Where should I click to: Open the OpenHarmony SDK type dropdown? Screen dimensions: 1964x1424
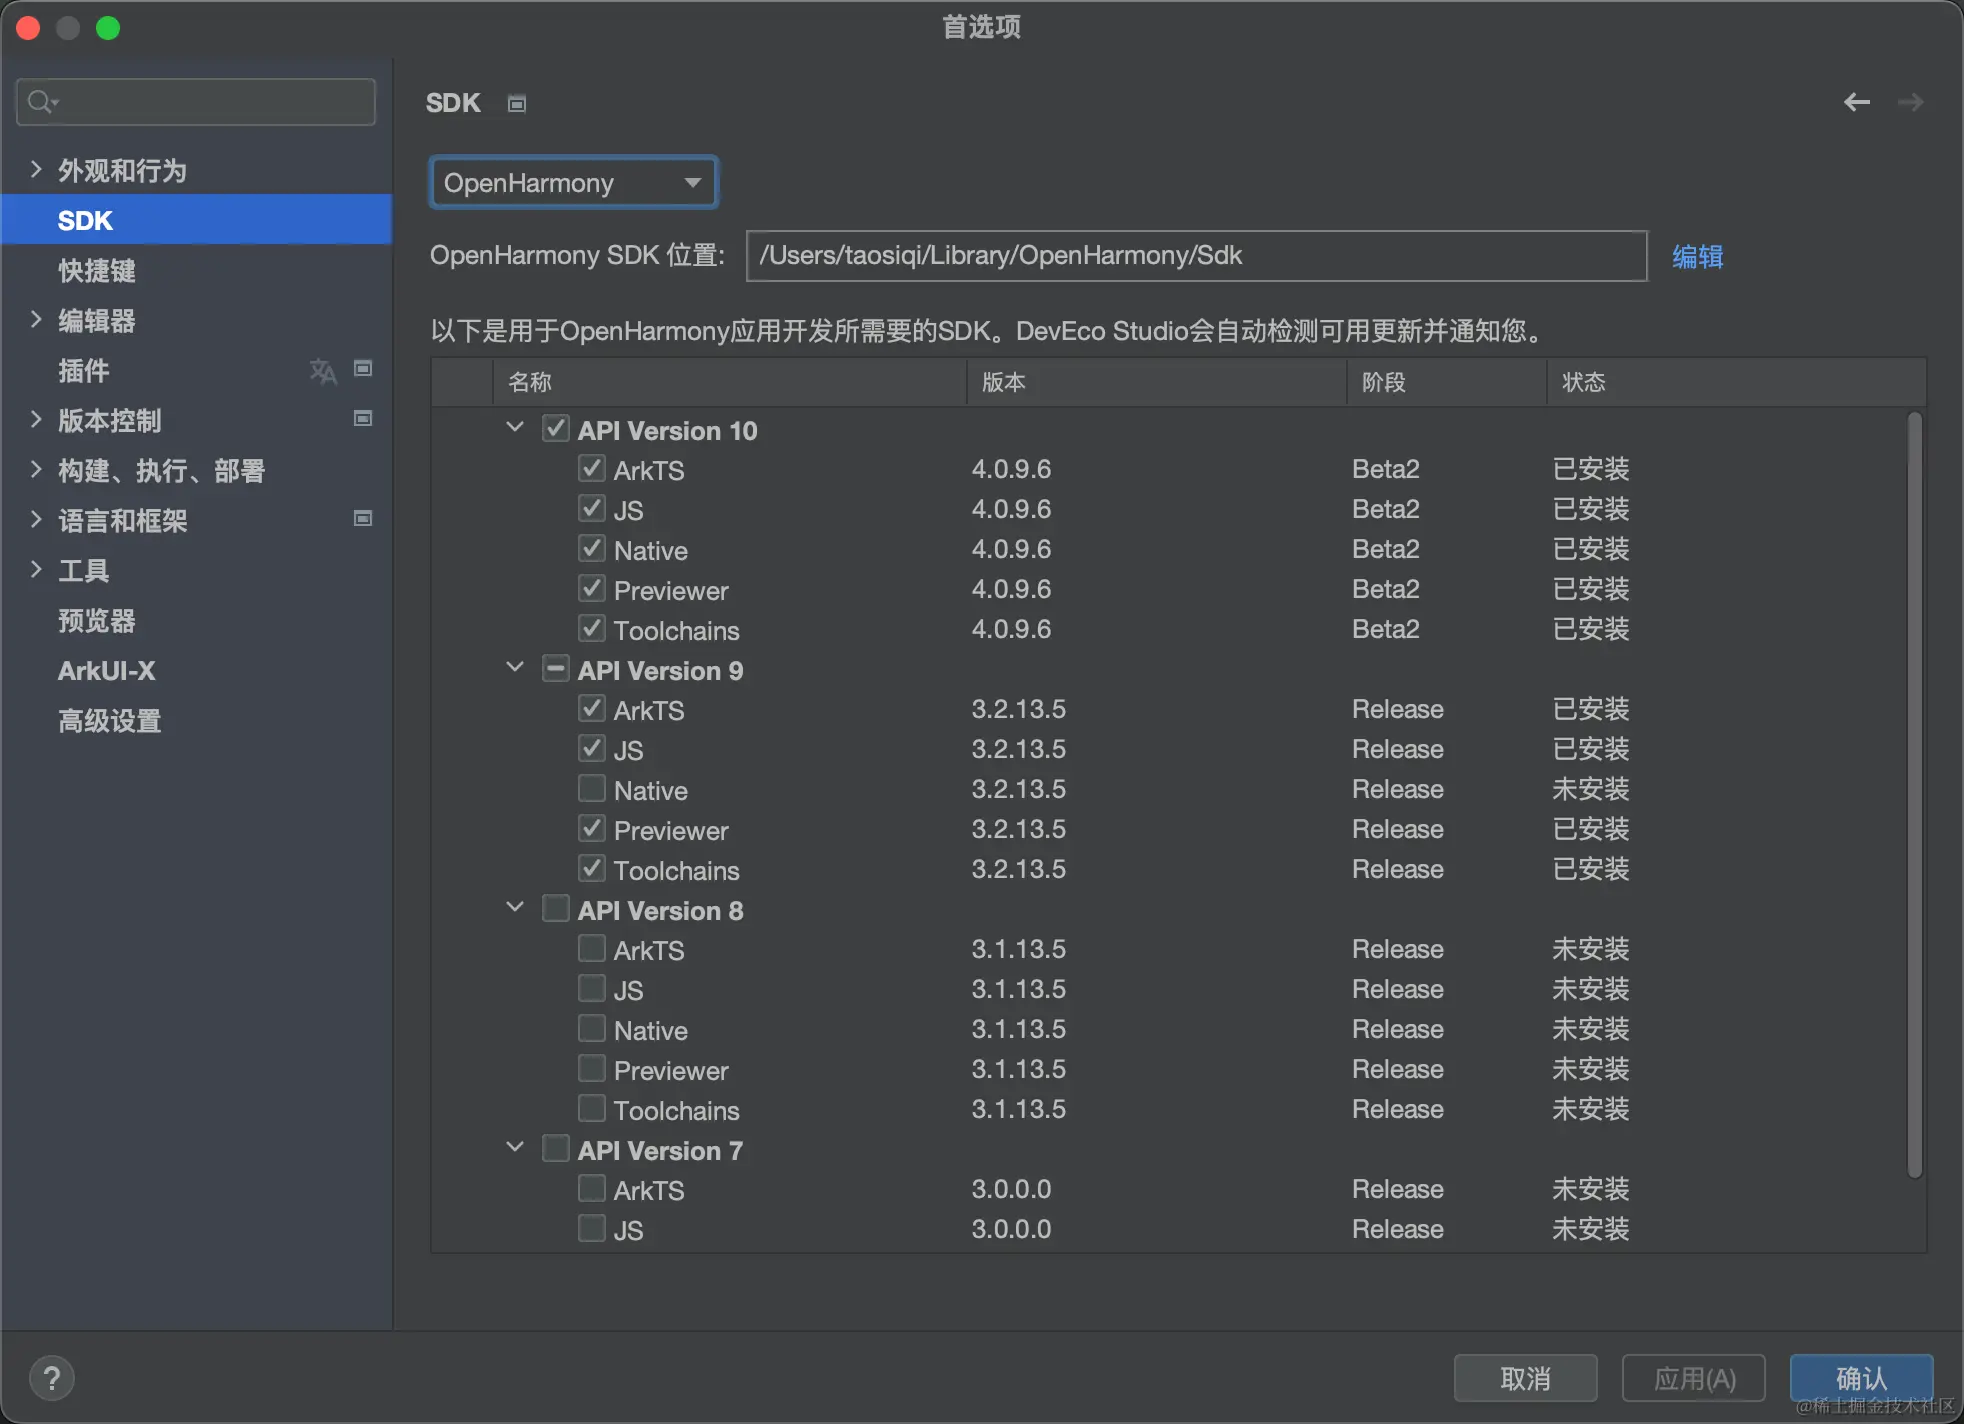click(573, 183)
